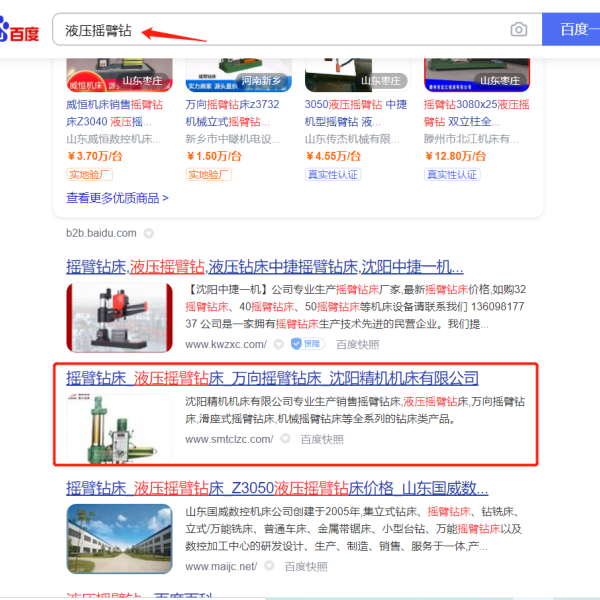Open 3050液压摇臂钻 中捷 product link
The height and width of the screenshot is (600, 600).
(355, 113)
